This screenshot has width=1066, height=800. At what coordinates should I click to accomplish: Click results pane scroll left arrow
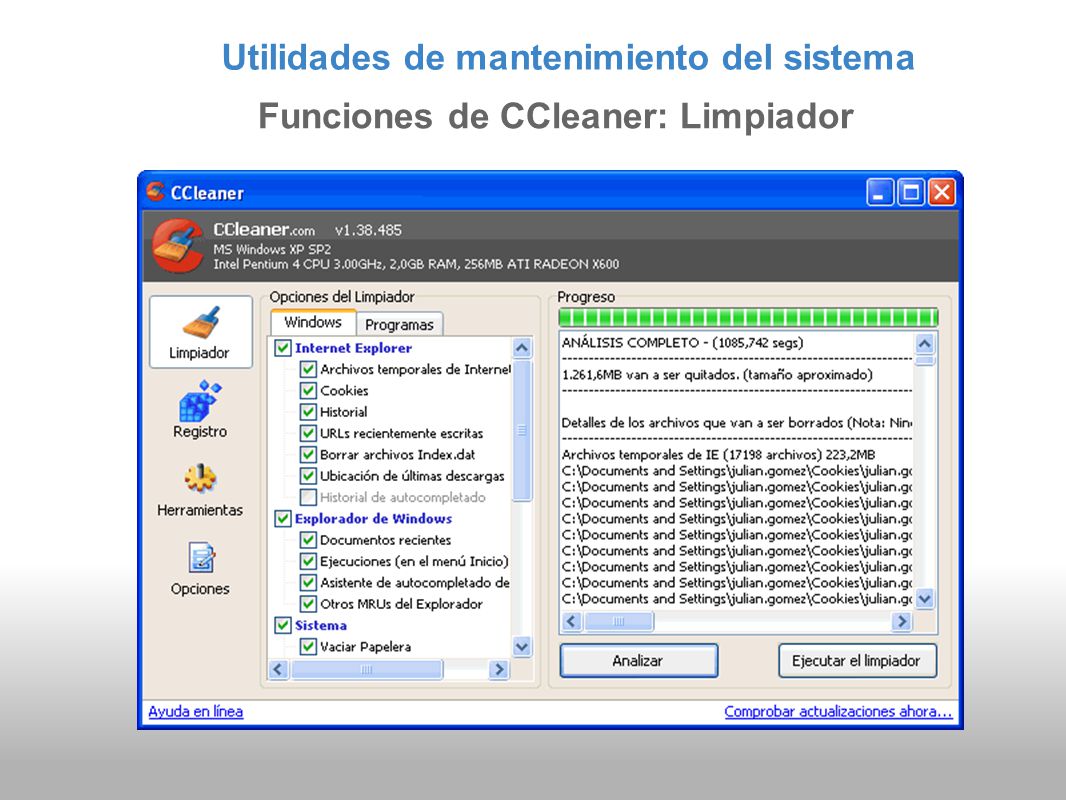[x=571, y=621]
